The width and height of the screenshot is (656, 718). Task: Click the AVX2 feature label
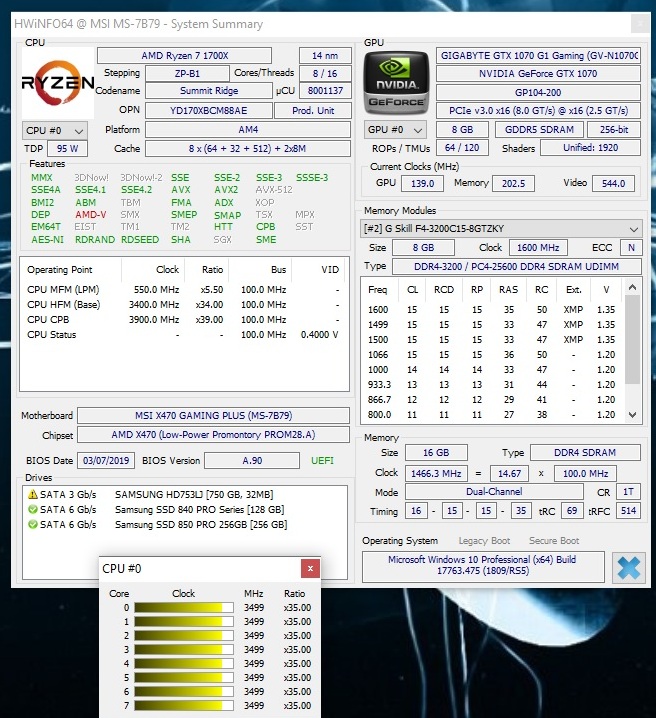click(226, 190)
